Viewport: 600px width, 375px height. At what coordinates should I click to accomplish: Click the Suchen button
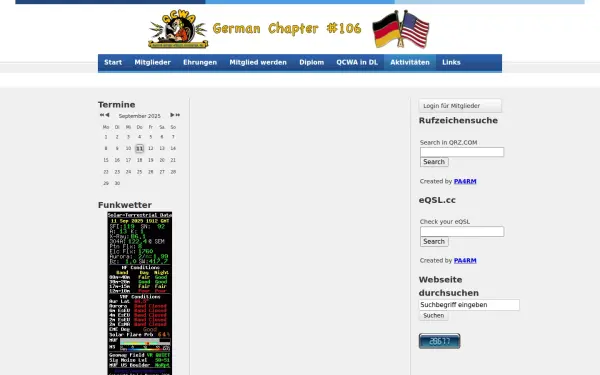[434, 316]
